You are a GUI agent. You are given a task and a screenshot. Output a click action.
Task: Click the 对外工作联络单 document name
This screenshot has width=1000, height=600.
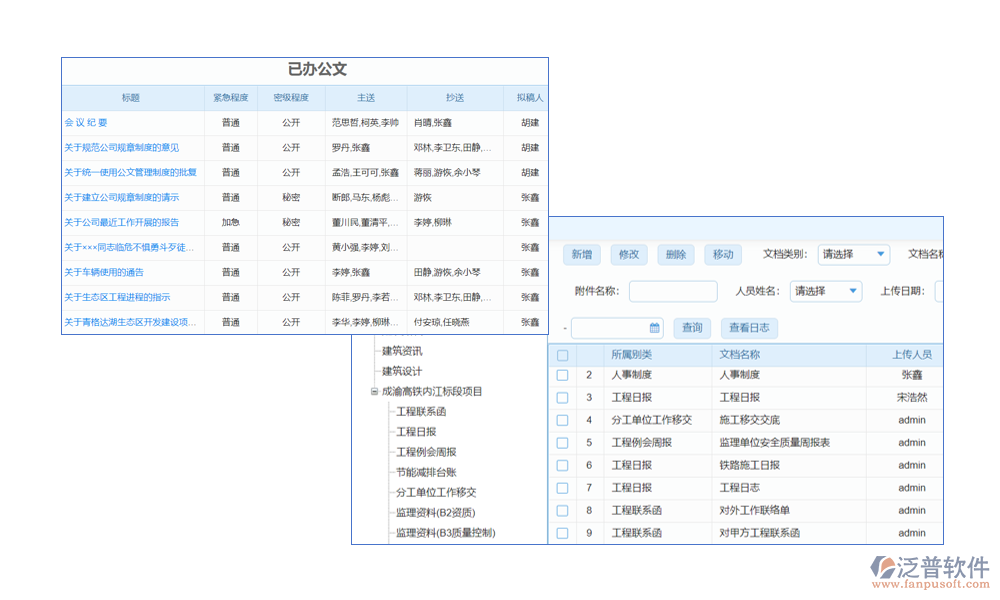(x=754, y=511)
